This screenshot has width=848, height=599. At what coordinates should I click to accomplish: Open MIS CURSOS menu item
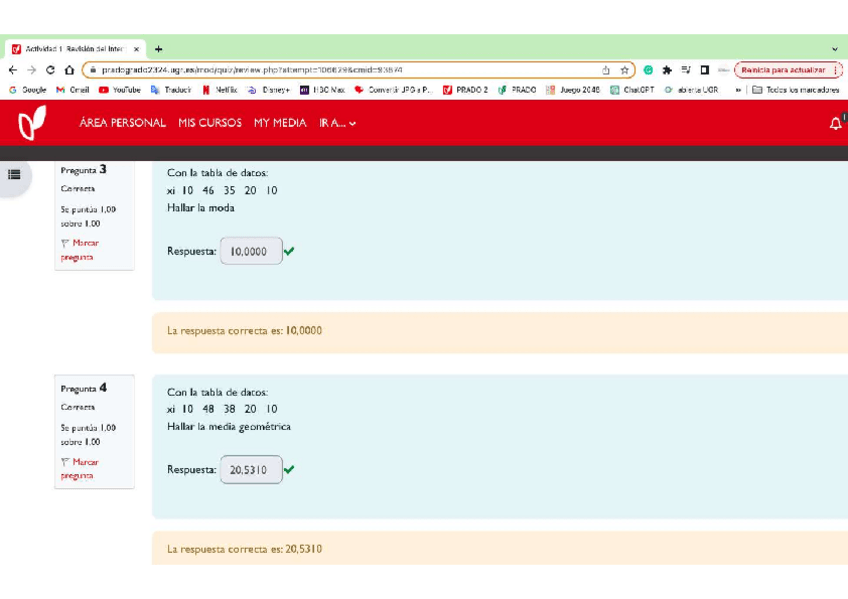click(x=210, y=123)
